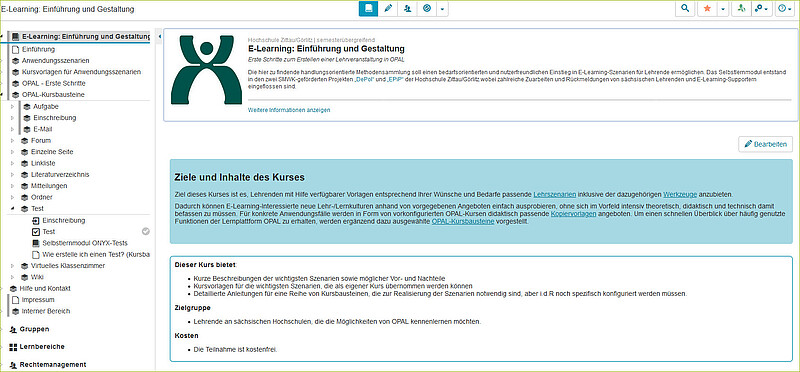The width and height of the screenshot is (800, 372).
Task: Open Einführung page in tree
Action: (38, 49)
